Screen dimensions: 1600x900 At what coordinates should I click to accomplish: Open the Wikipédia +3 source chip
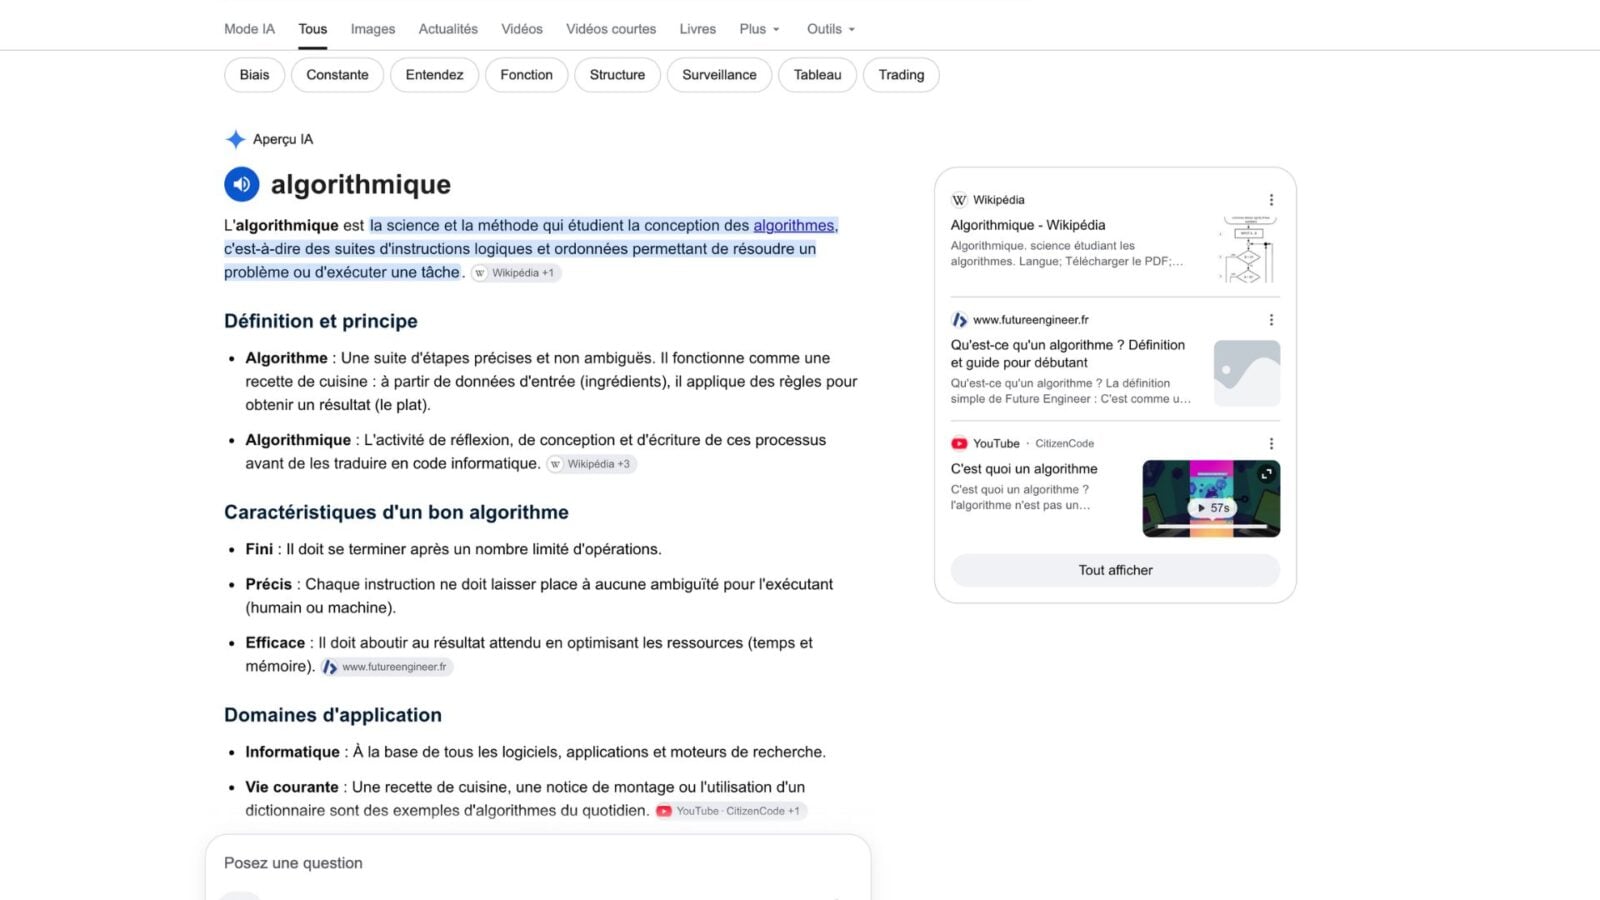[592, 464]
